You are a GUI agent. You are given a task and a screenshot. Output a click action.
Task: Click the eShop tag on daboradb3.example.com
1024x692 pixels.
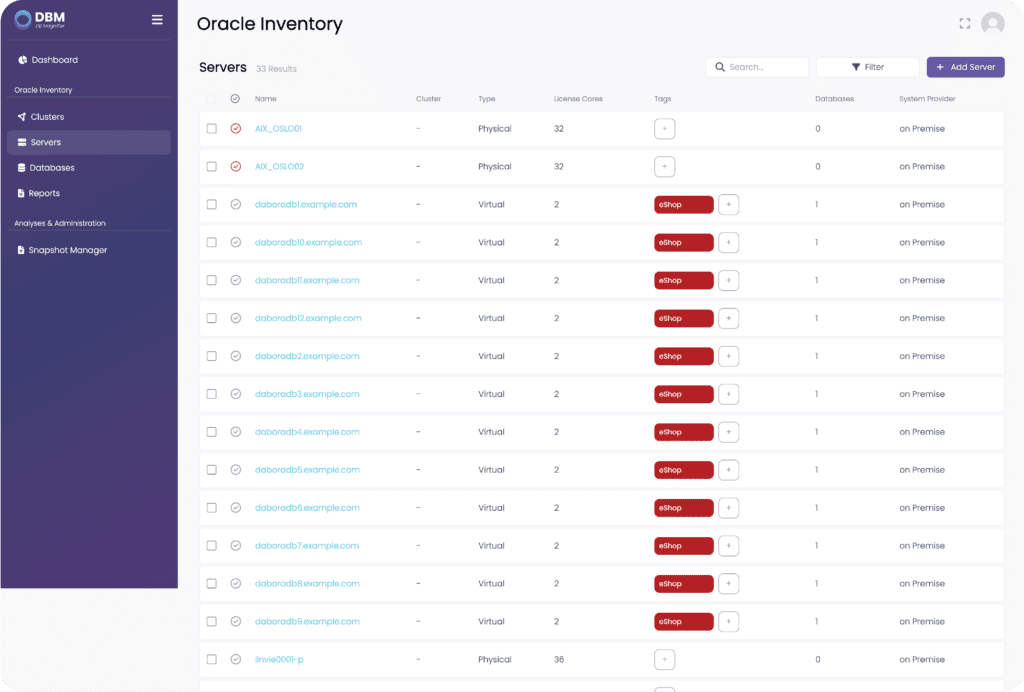[x=683, y=395]
